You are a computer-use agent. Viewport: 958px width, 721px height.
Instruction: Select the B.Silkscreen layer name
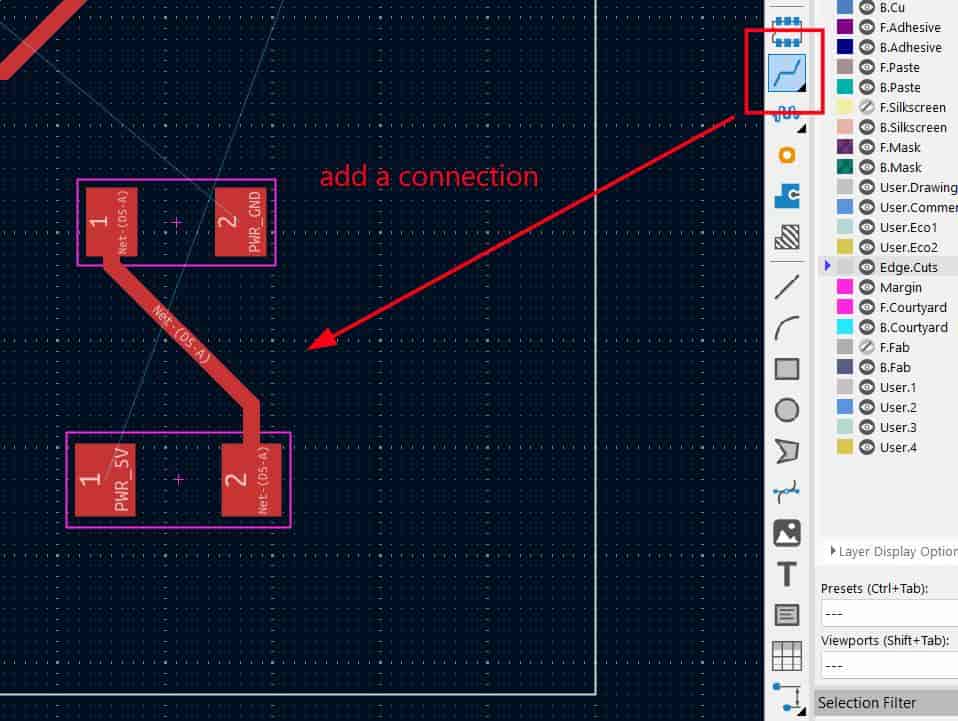(x=913, y=127)
